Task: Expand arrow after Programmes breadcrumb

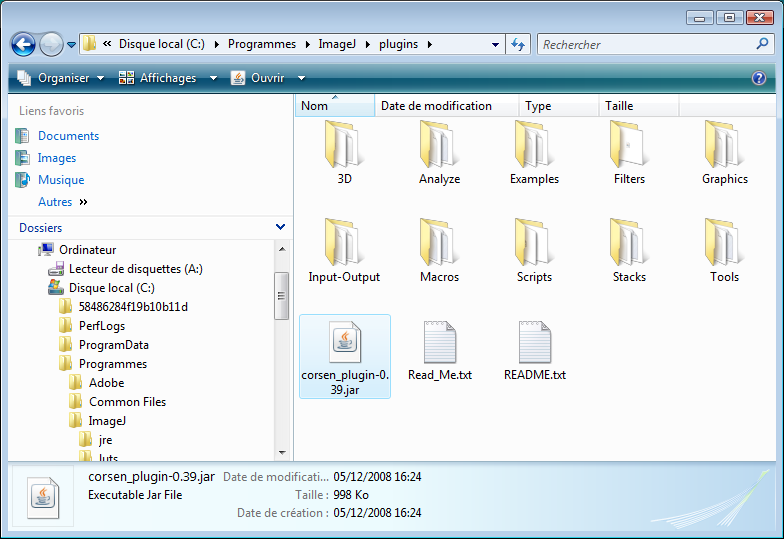Action: coord(307,44)
